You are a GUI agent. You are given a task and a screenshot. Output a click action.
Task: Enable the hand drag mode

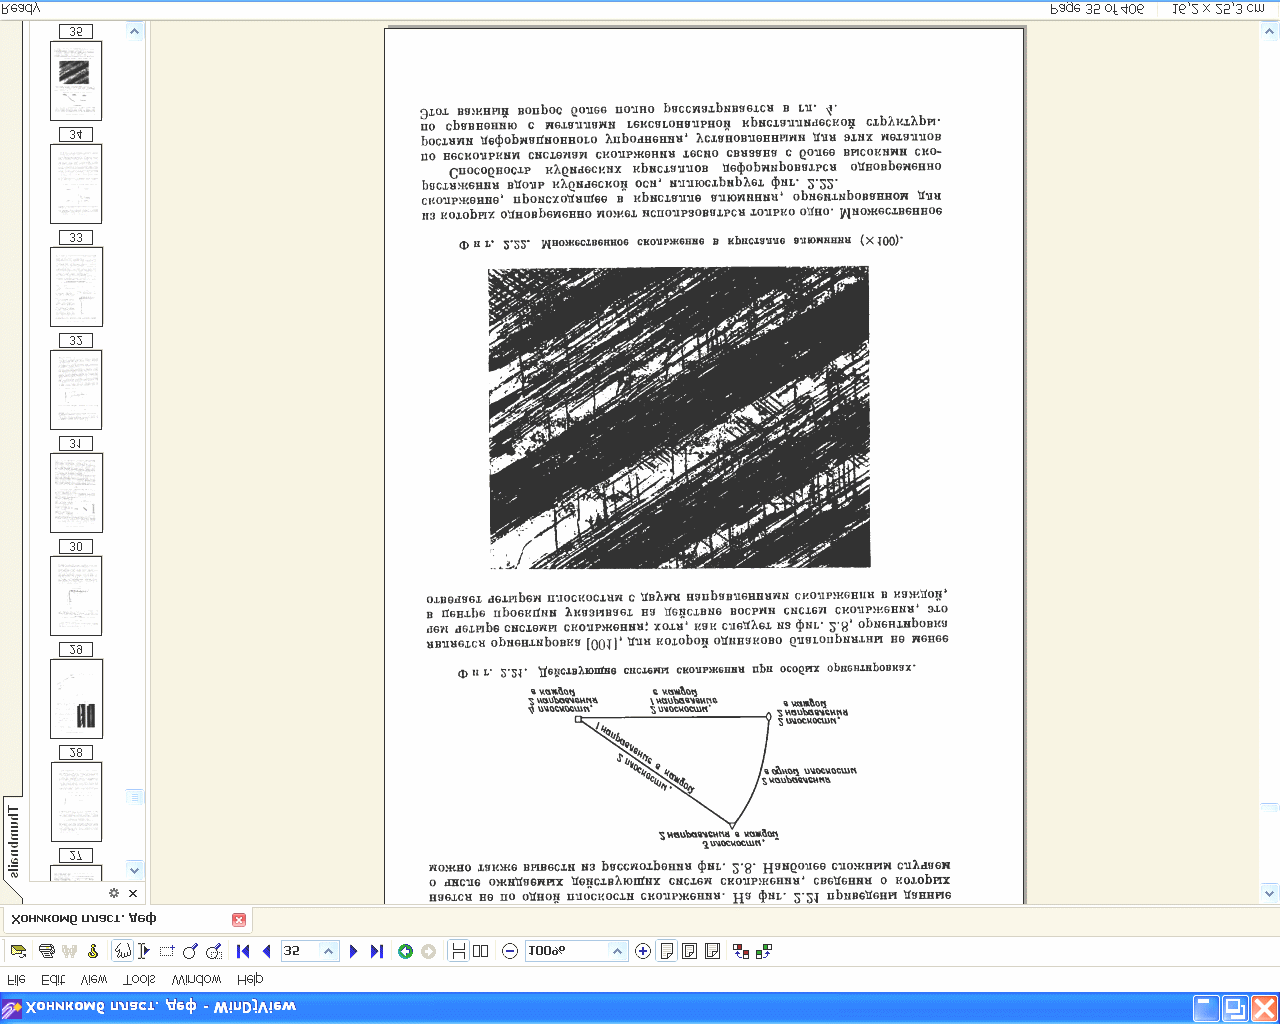[122, 951]
